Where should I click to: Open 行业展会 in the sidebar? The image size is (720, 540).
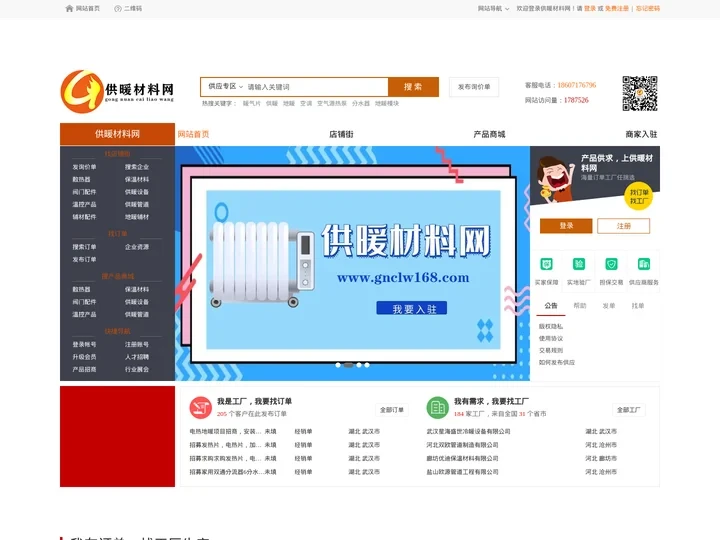coord(137,369)
